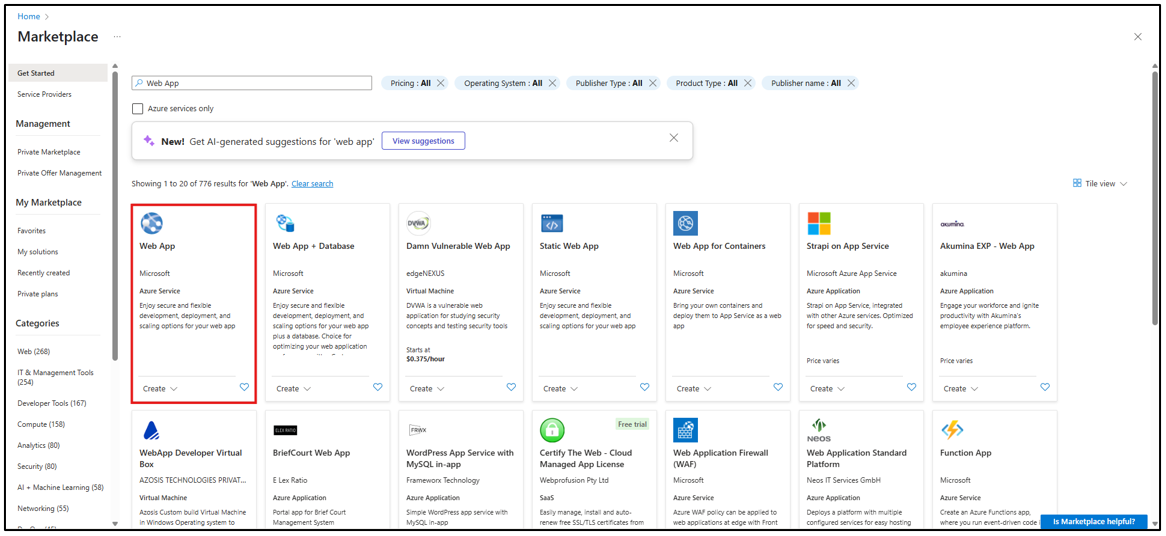The height and width of the screenshot is (536, 1166).
Task: Open the Operating System filter pill
Action: coord(503,83)
